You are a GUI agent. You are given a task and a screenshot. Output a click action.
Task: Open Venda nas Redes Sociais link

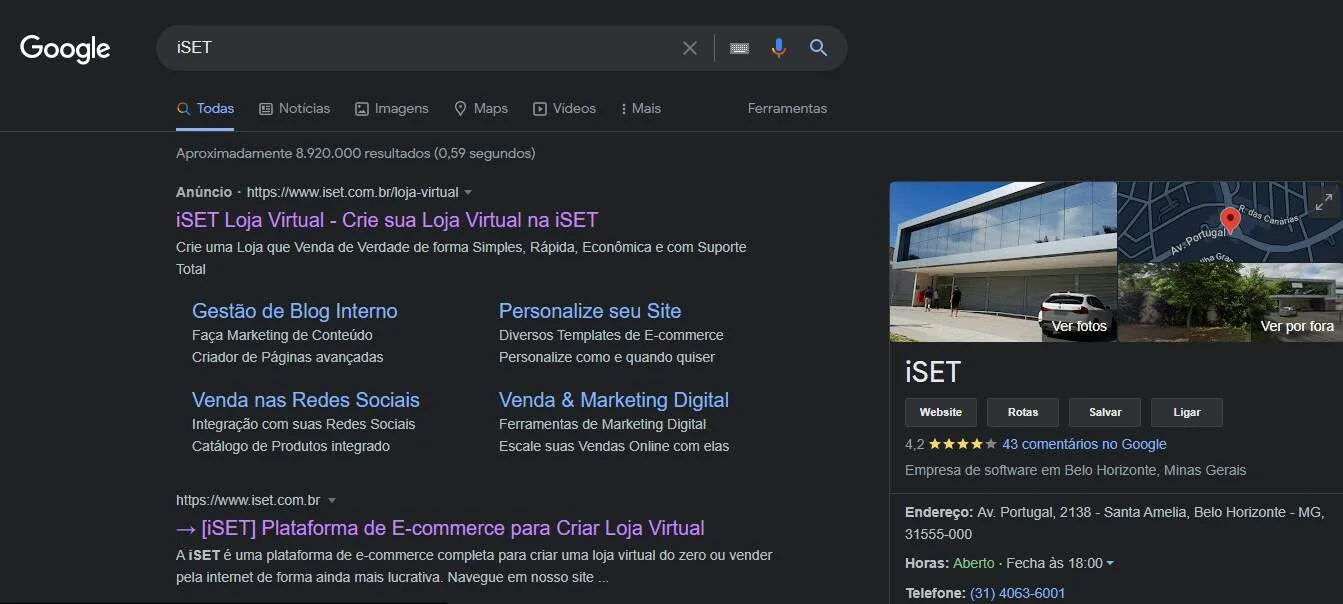point(306,400)
